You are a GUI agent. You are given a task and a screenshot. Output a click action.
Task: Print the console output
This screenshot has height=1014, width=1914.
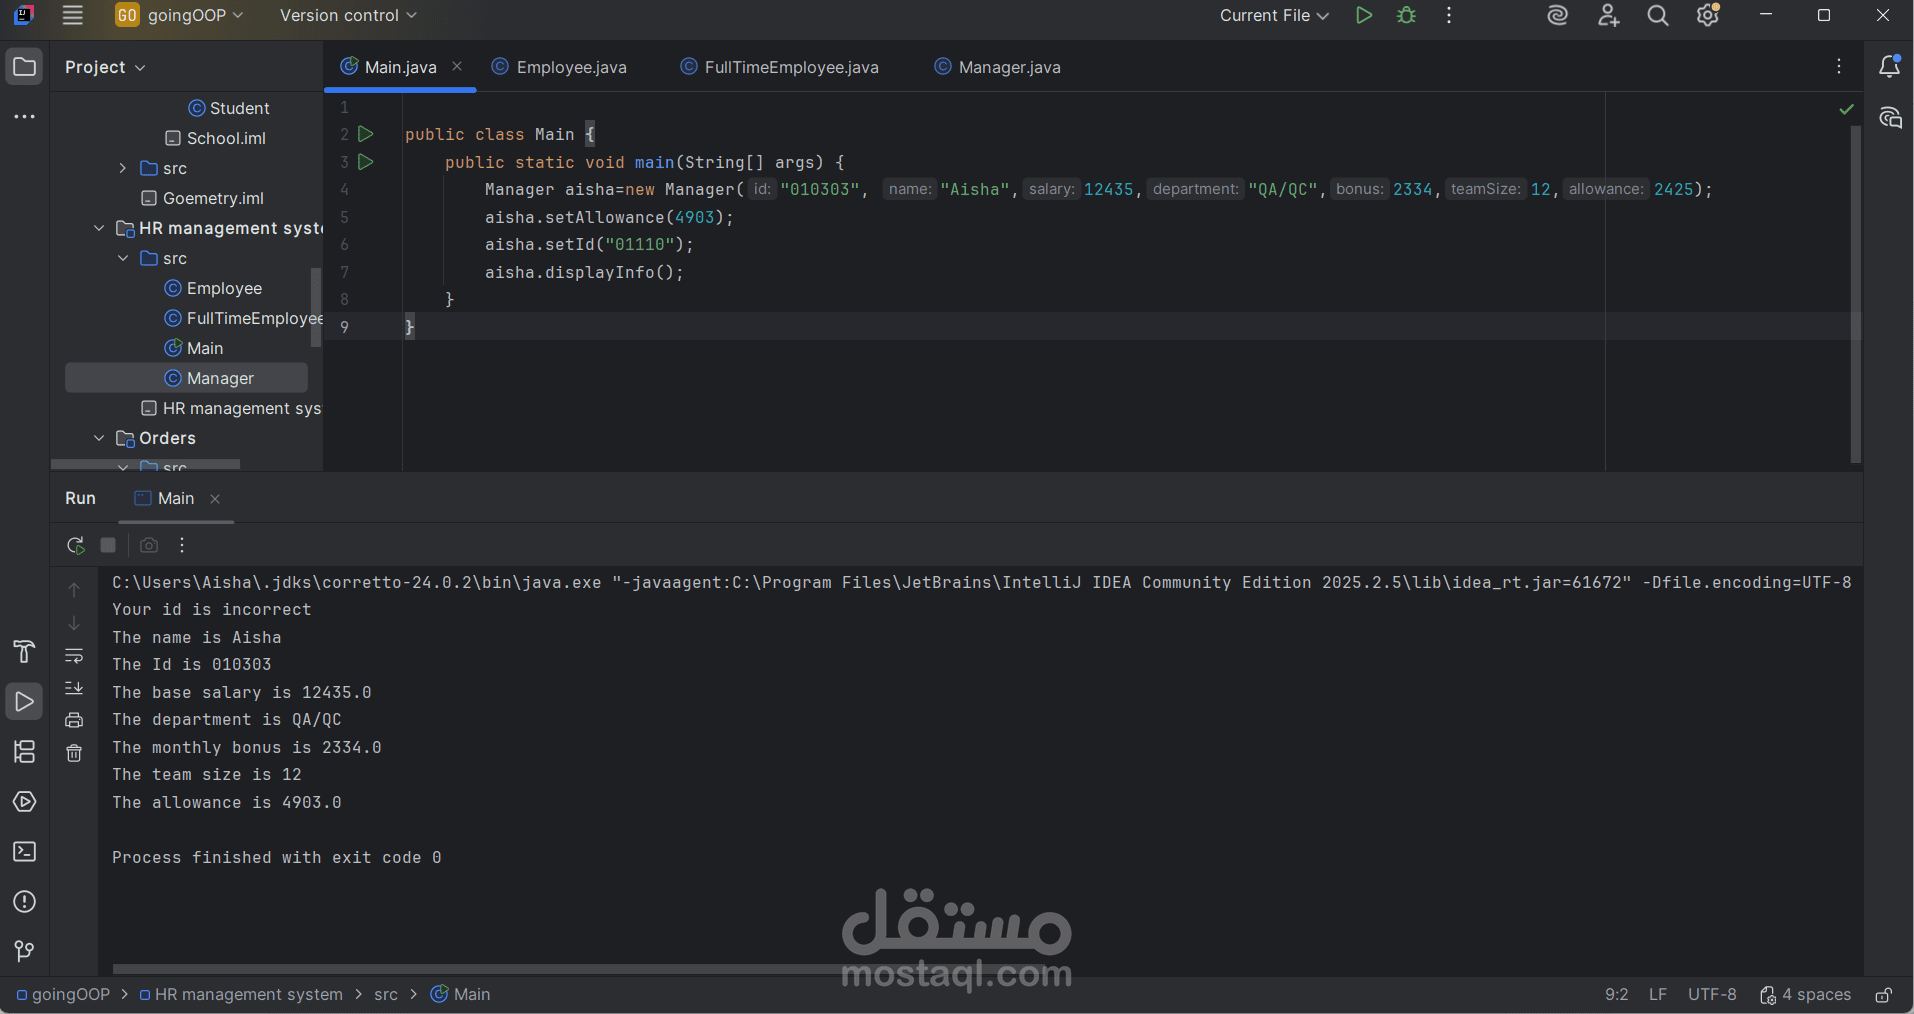(74, 720)
